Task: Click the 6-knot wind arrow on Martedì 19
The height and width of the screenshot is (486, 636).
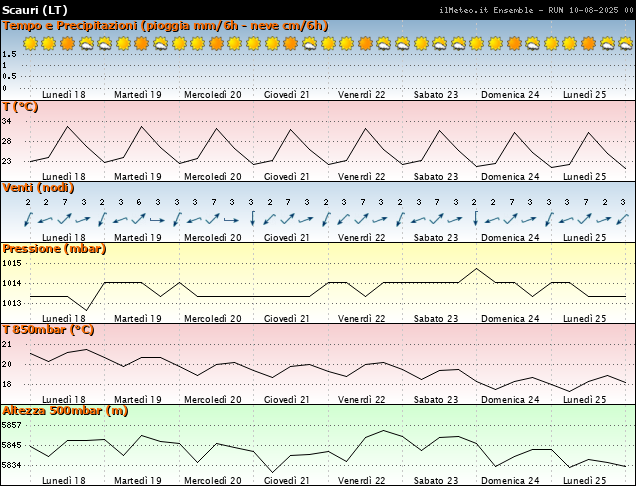Action: [139, 219]
